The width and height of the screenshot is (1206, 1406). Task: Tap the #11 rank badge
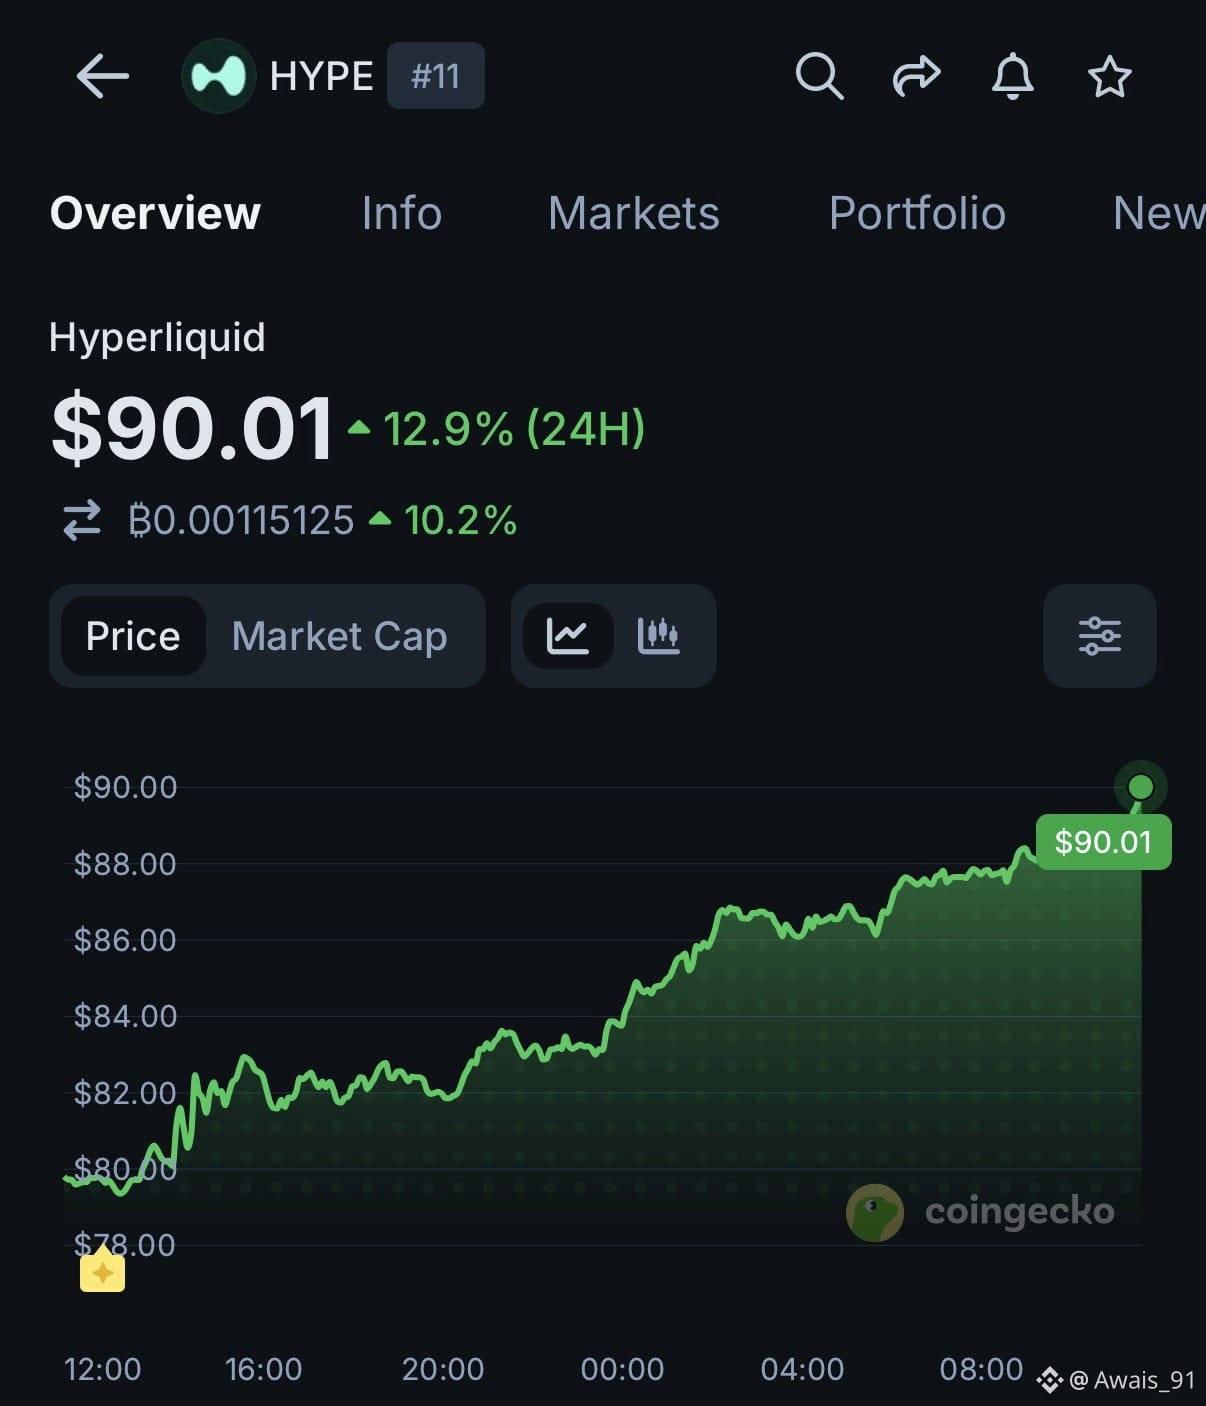pos(436,76)
